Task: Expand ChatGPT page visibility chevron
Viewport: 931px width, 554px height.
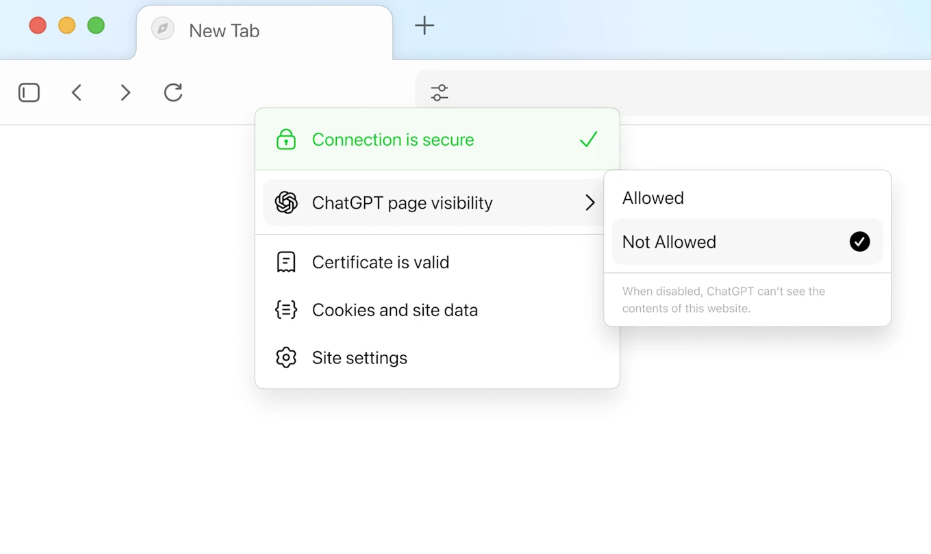Action: pyautogui.click(x=590, y=203)
